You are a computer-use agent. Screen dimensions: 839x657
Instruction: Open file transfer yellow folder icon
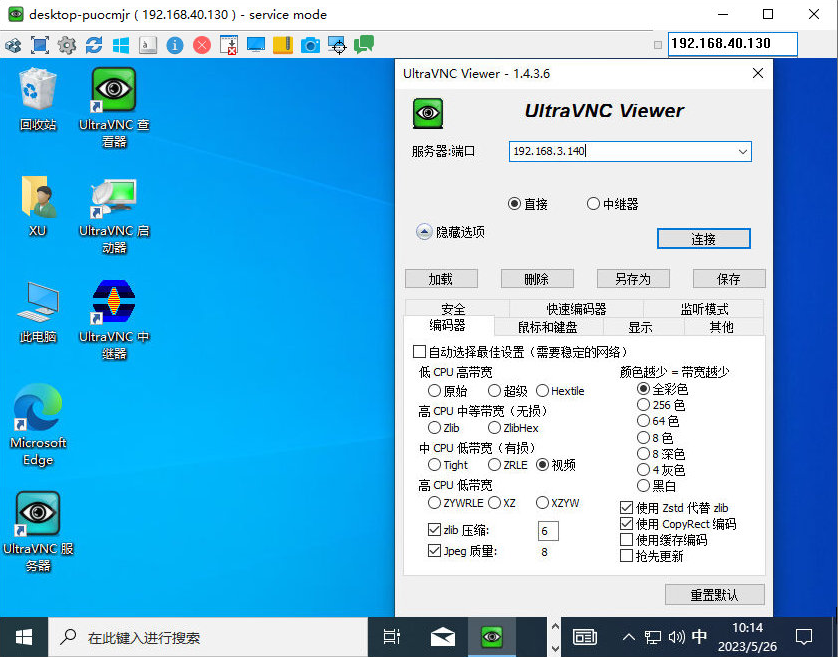pyautogui.click(x=283, y=45)
